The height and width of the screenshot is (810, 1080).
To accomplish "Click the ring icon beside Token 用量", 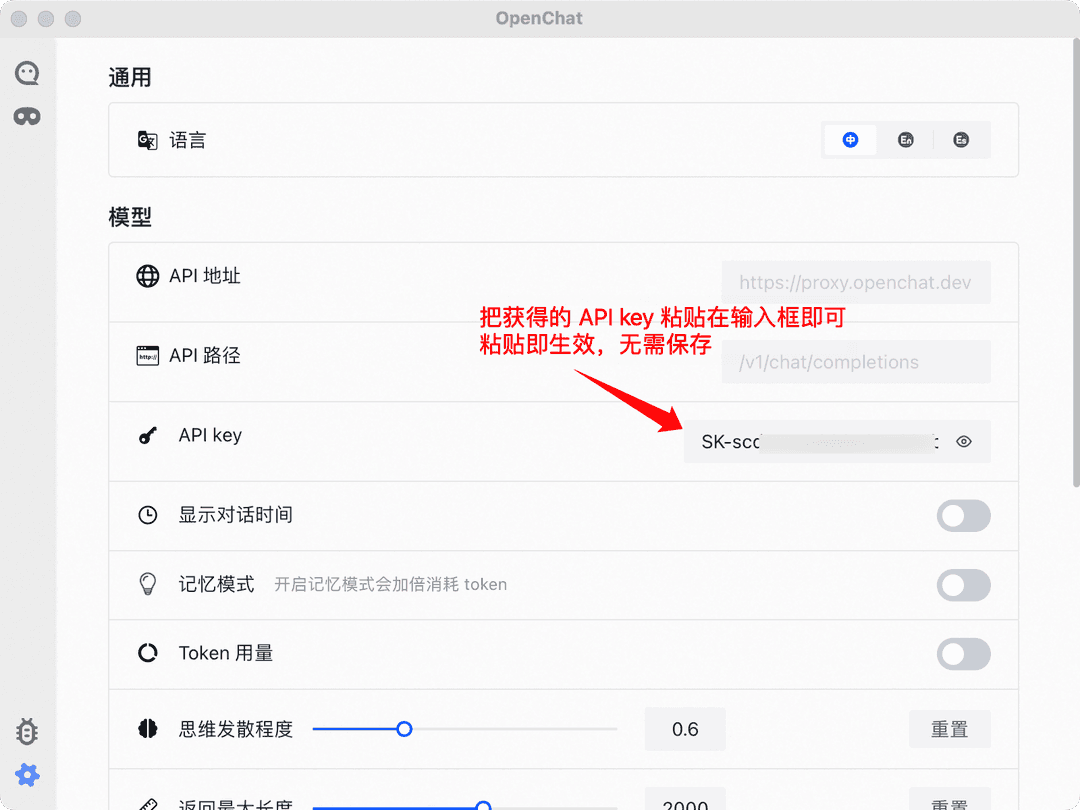I will 147,653.
